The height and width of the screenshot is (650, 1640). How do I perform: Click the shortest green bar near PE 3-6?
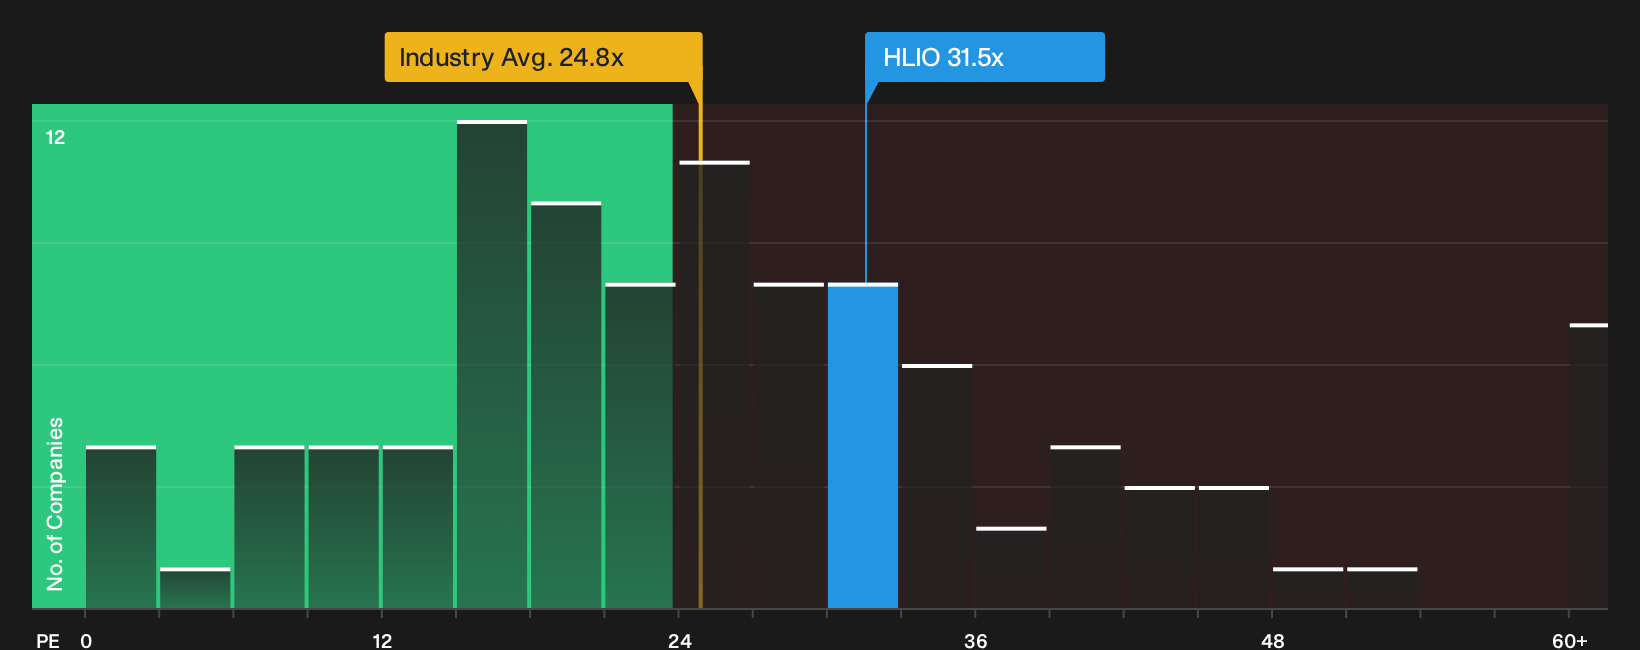click(195, 588)
